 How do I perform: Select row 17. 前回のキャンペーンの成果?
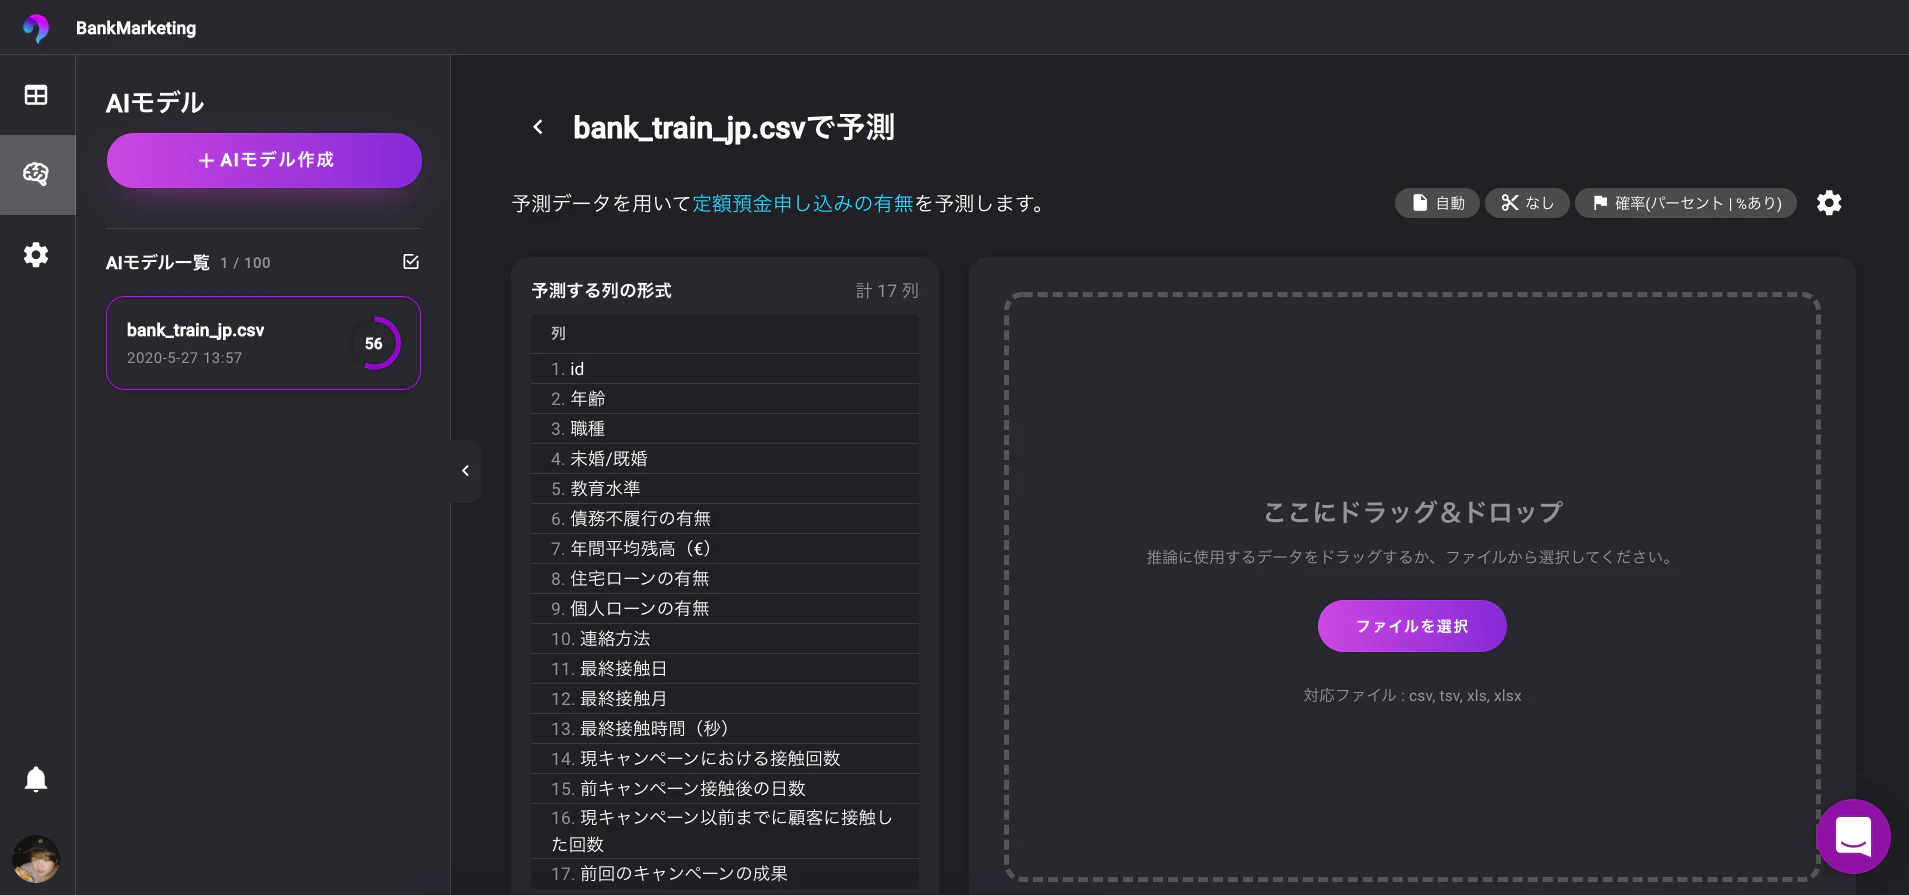725,874
